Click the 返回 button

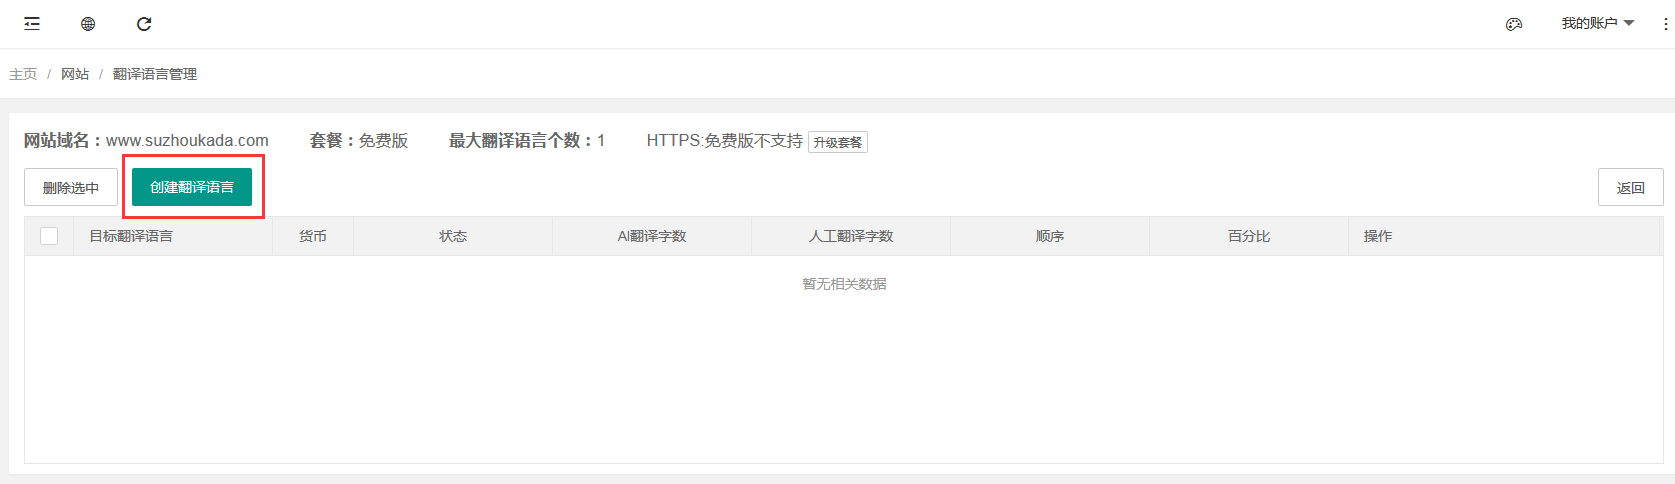[x=1631, y=187]
